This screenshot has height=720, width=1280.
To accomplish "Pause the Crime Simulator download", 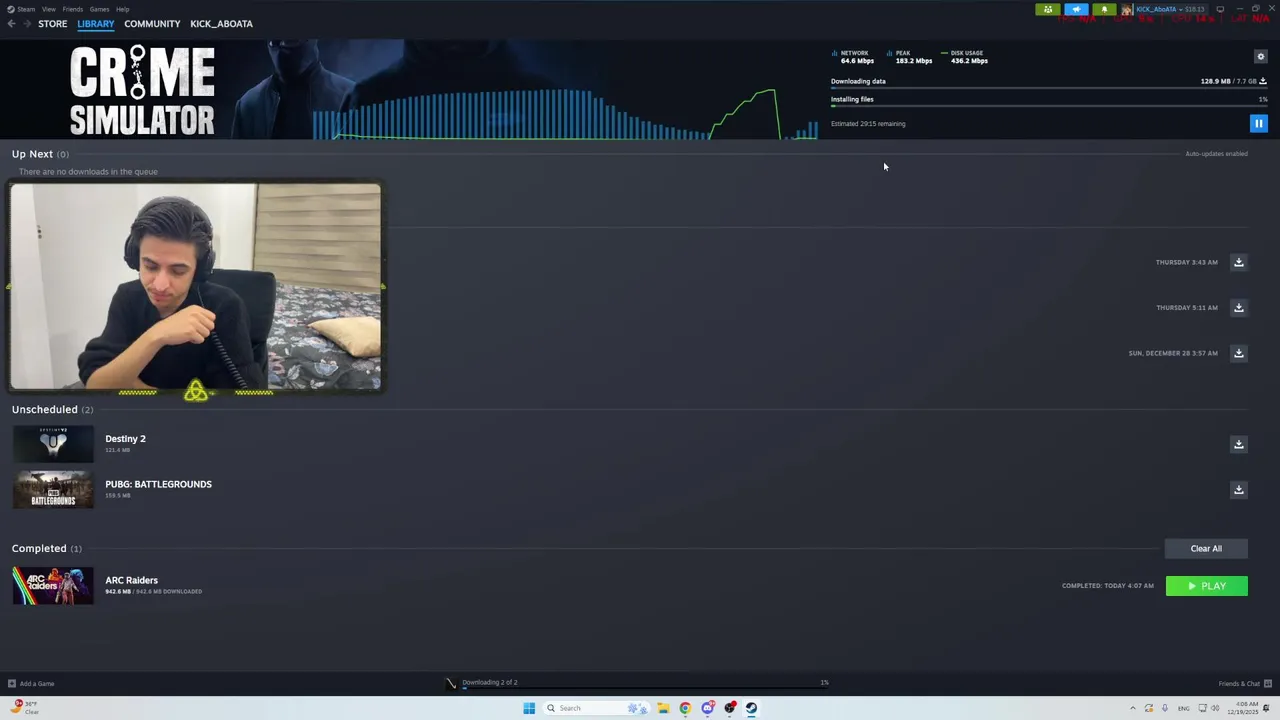I will [x=1258, y=124].
